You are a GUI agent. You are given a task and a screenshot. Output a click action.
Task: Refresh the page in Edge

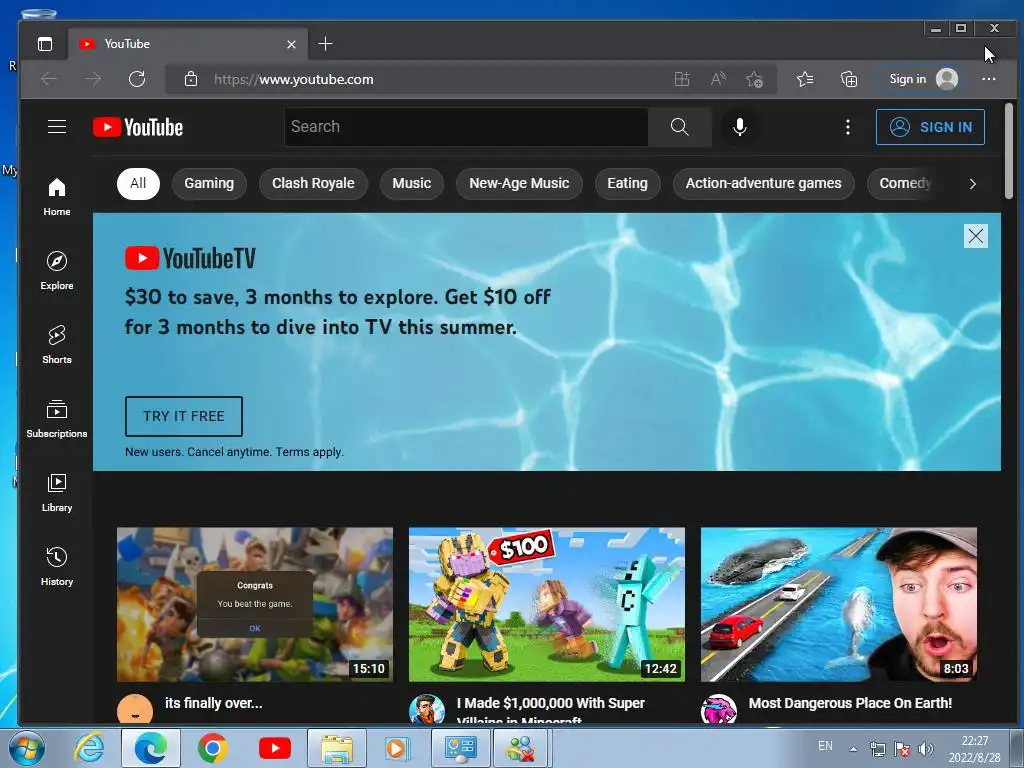[136, 79]
